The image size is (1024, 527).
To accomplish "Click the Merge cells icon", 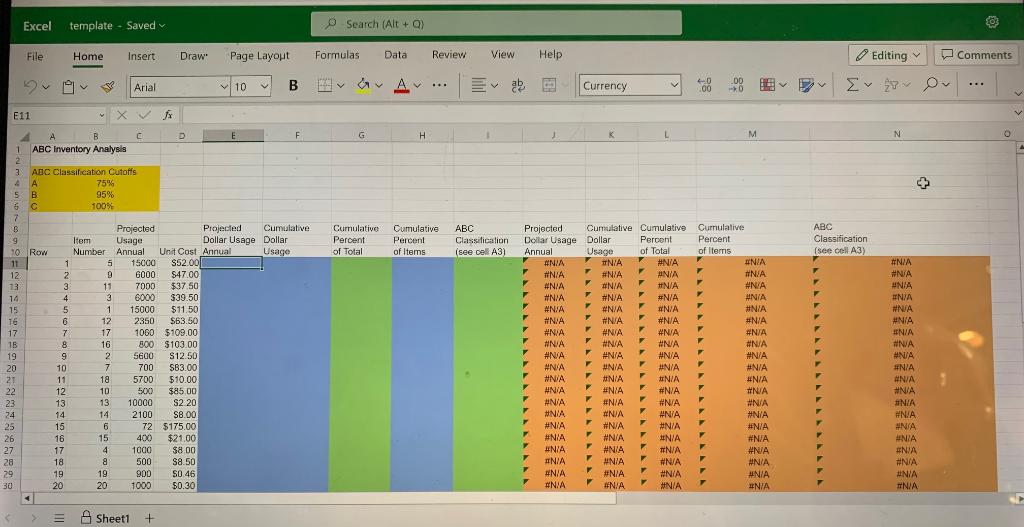I will [549, 86].
